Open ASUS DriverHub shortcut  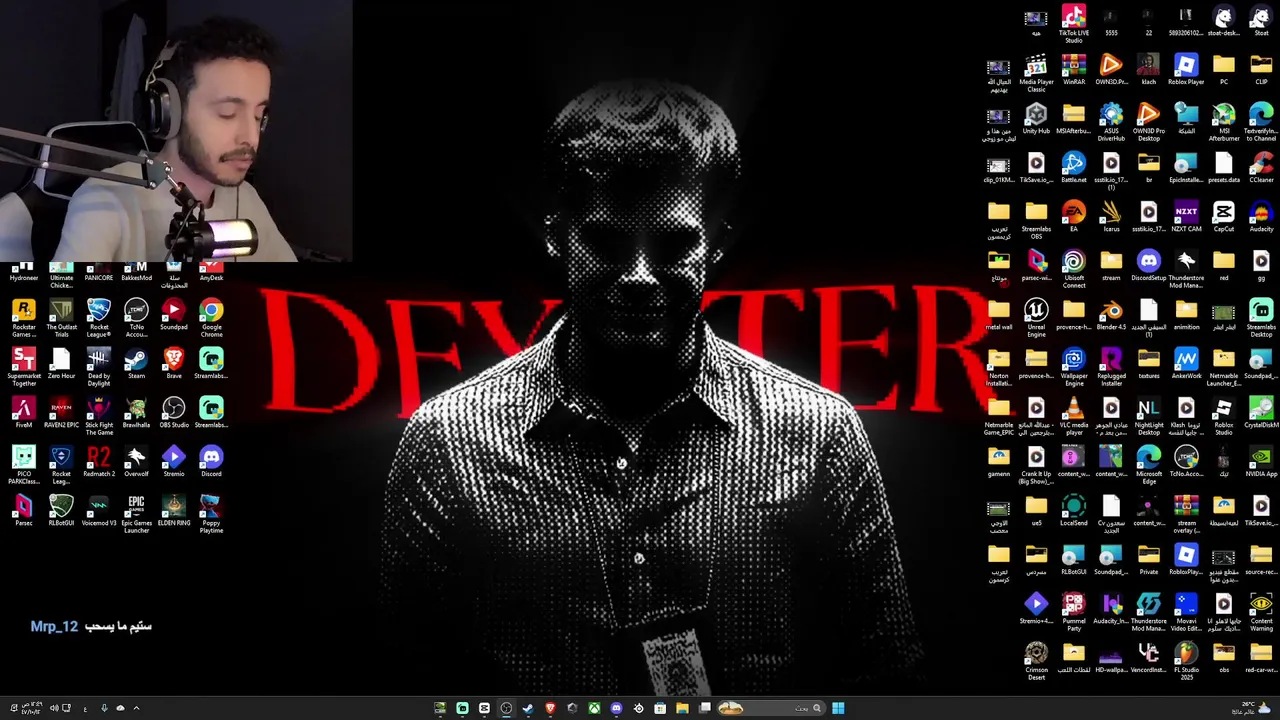[1111, 122]
